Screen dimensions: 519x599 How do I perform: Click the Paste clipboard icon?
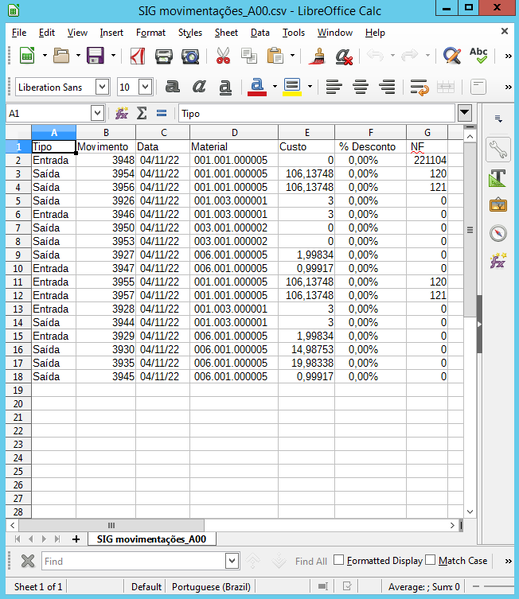click(x=275, y=56)
